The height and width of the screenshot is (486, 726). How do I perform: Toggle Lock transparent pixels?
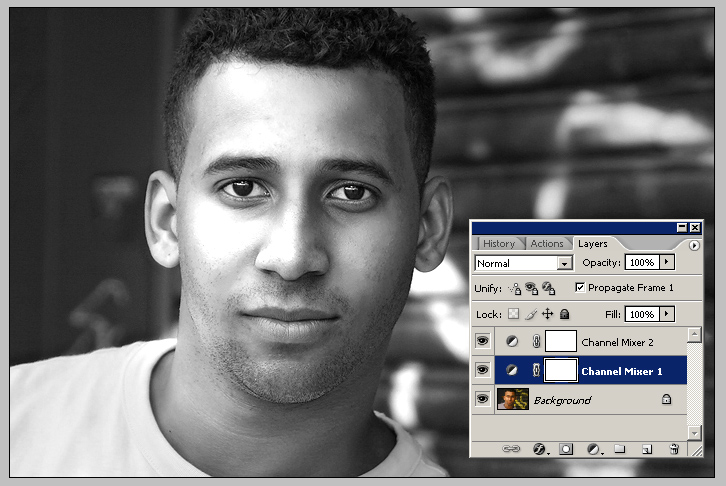click(x=513, y=314)
